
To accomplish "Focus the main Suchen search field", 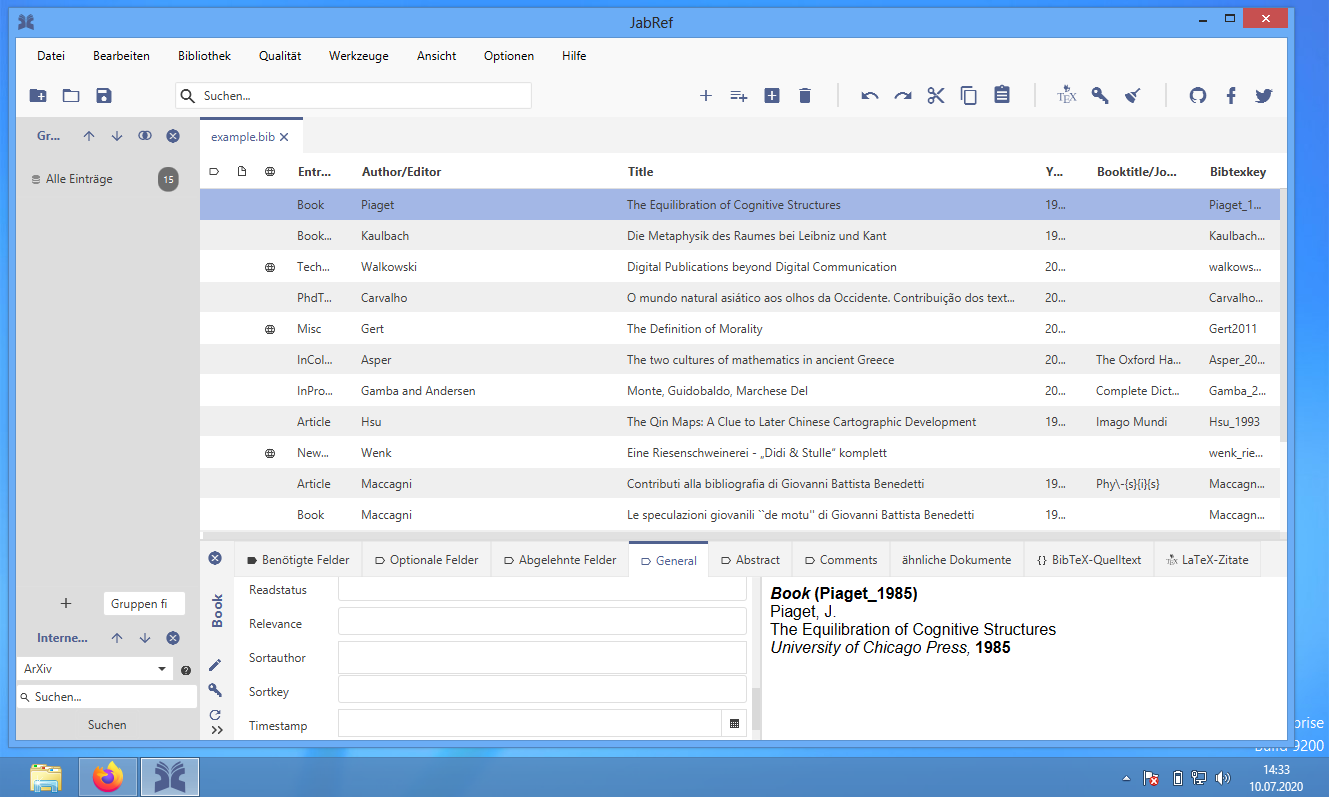I will pos(353,96).
